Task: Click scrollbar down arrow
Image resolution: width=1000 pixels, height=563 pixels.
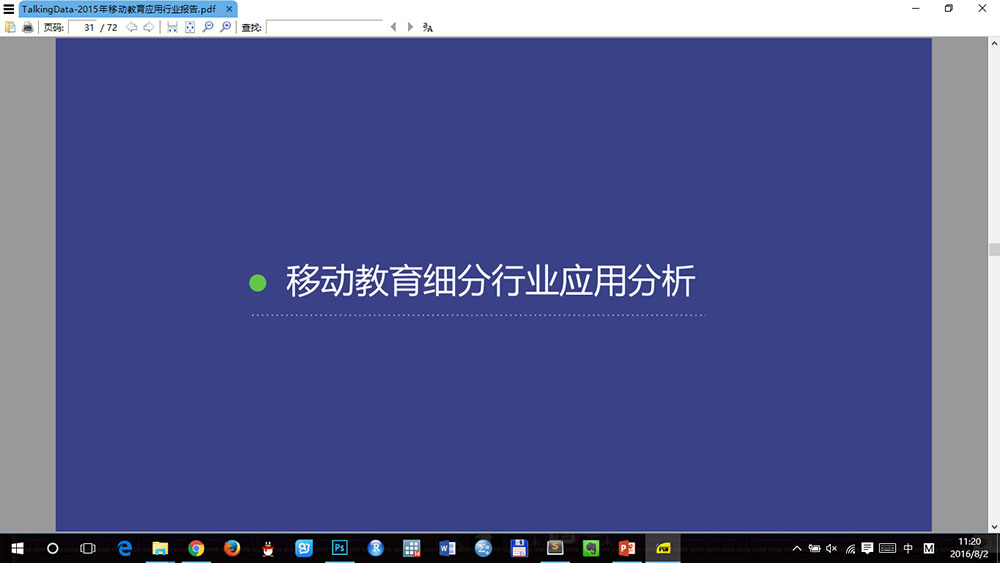Action: pyautogui.click(x=994, y=527)
